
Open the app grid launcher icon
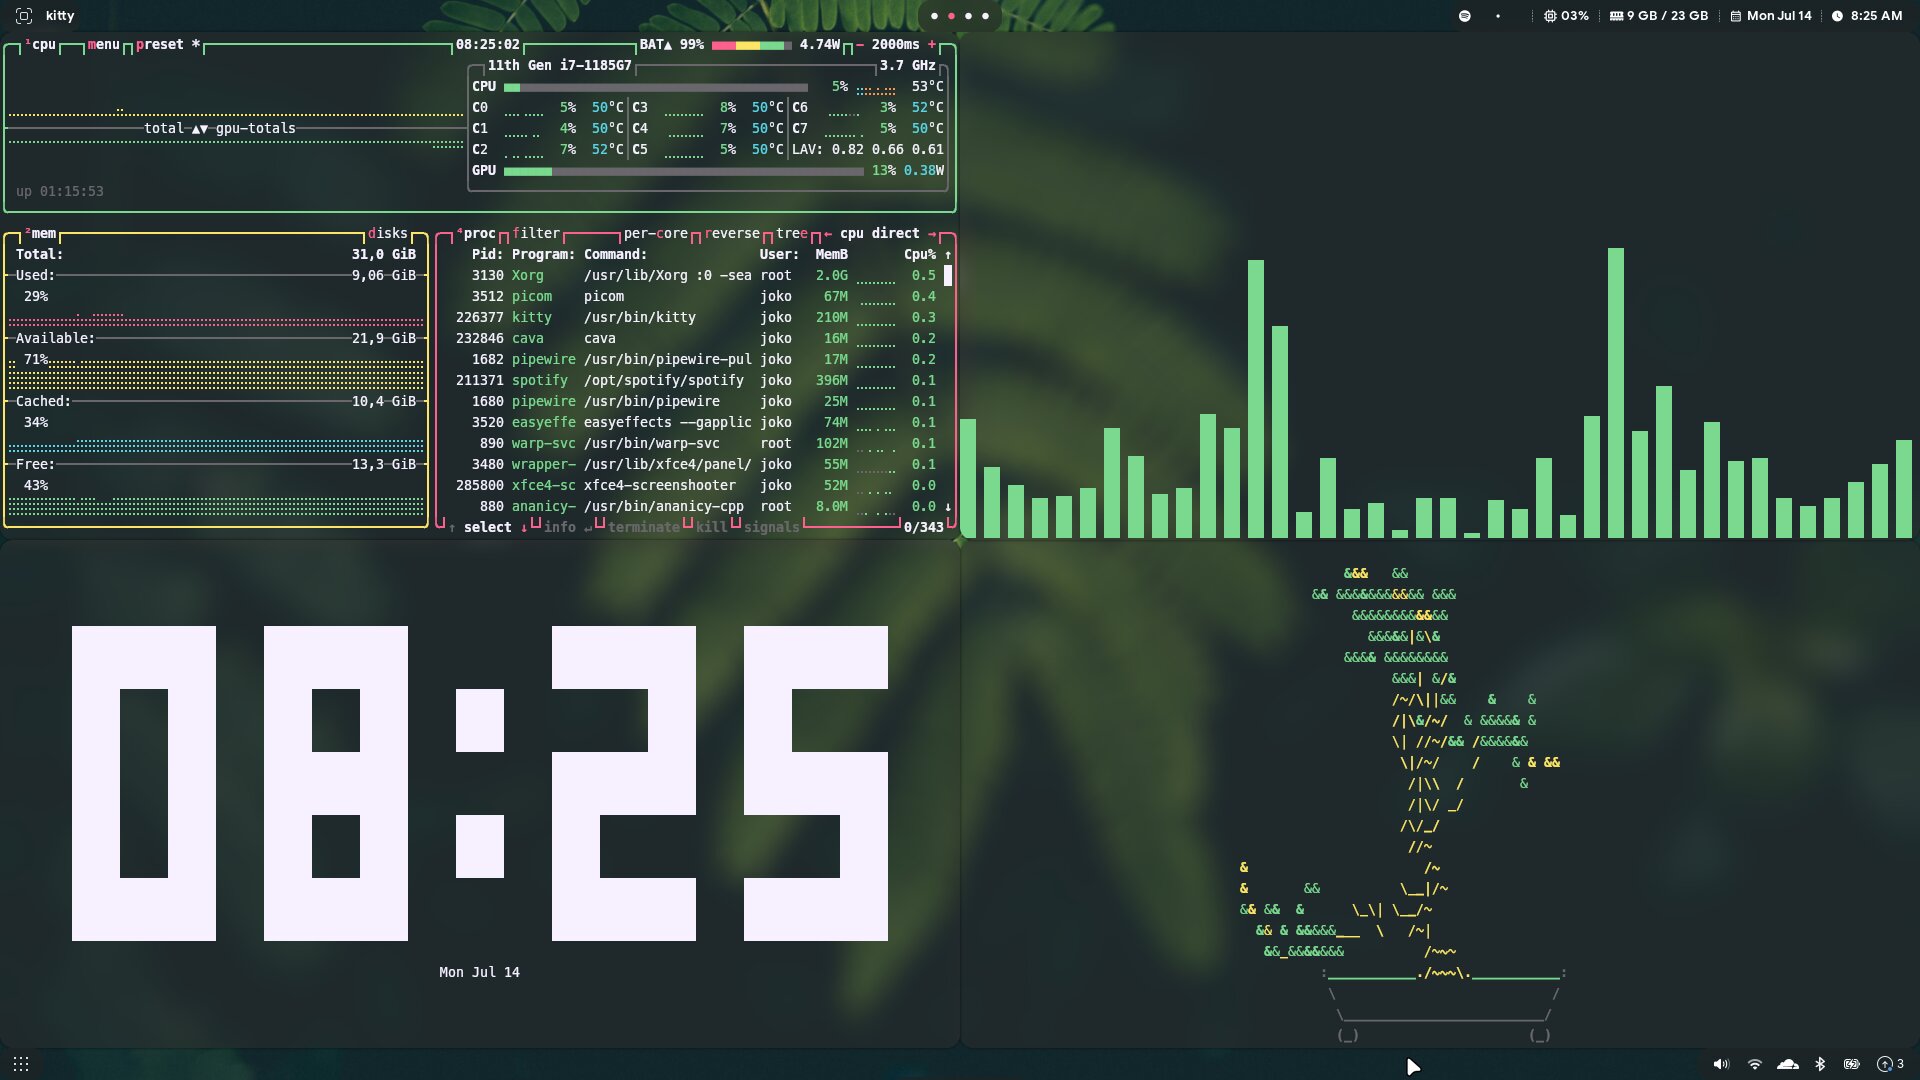(21, 1064)
